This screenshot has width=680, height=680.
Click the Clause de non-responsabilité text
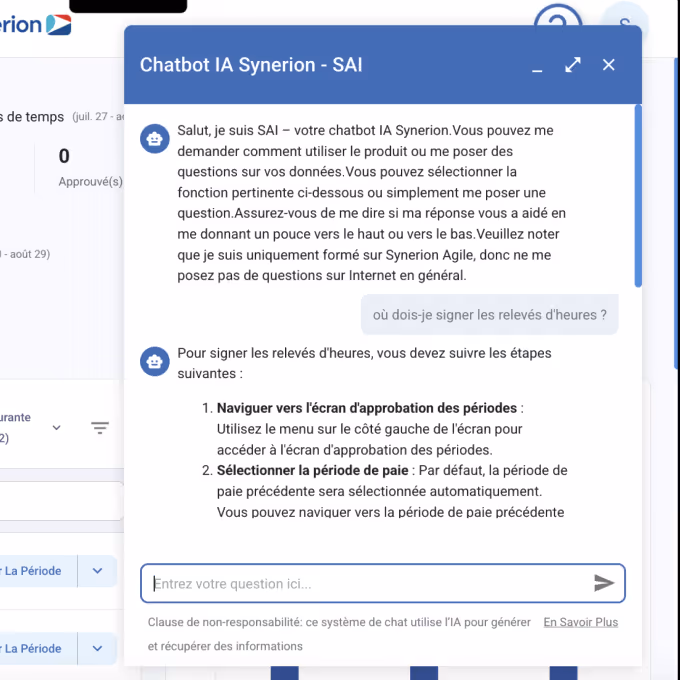339,634
